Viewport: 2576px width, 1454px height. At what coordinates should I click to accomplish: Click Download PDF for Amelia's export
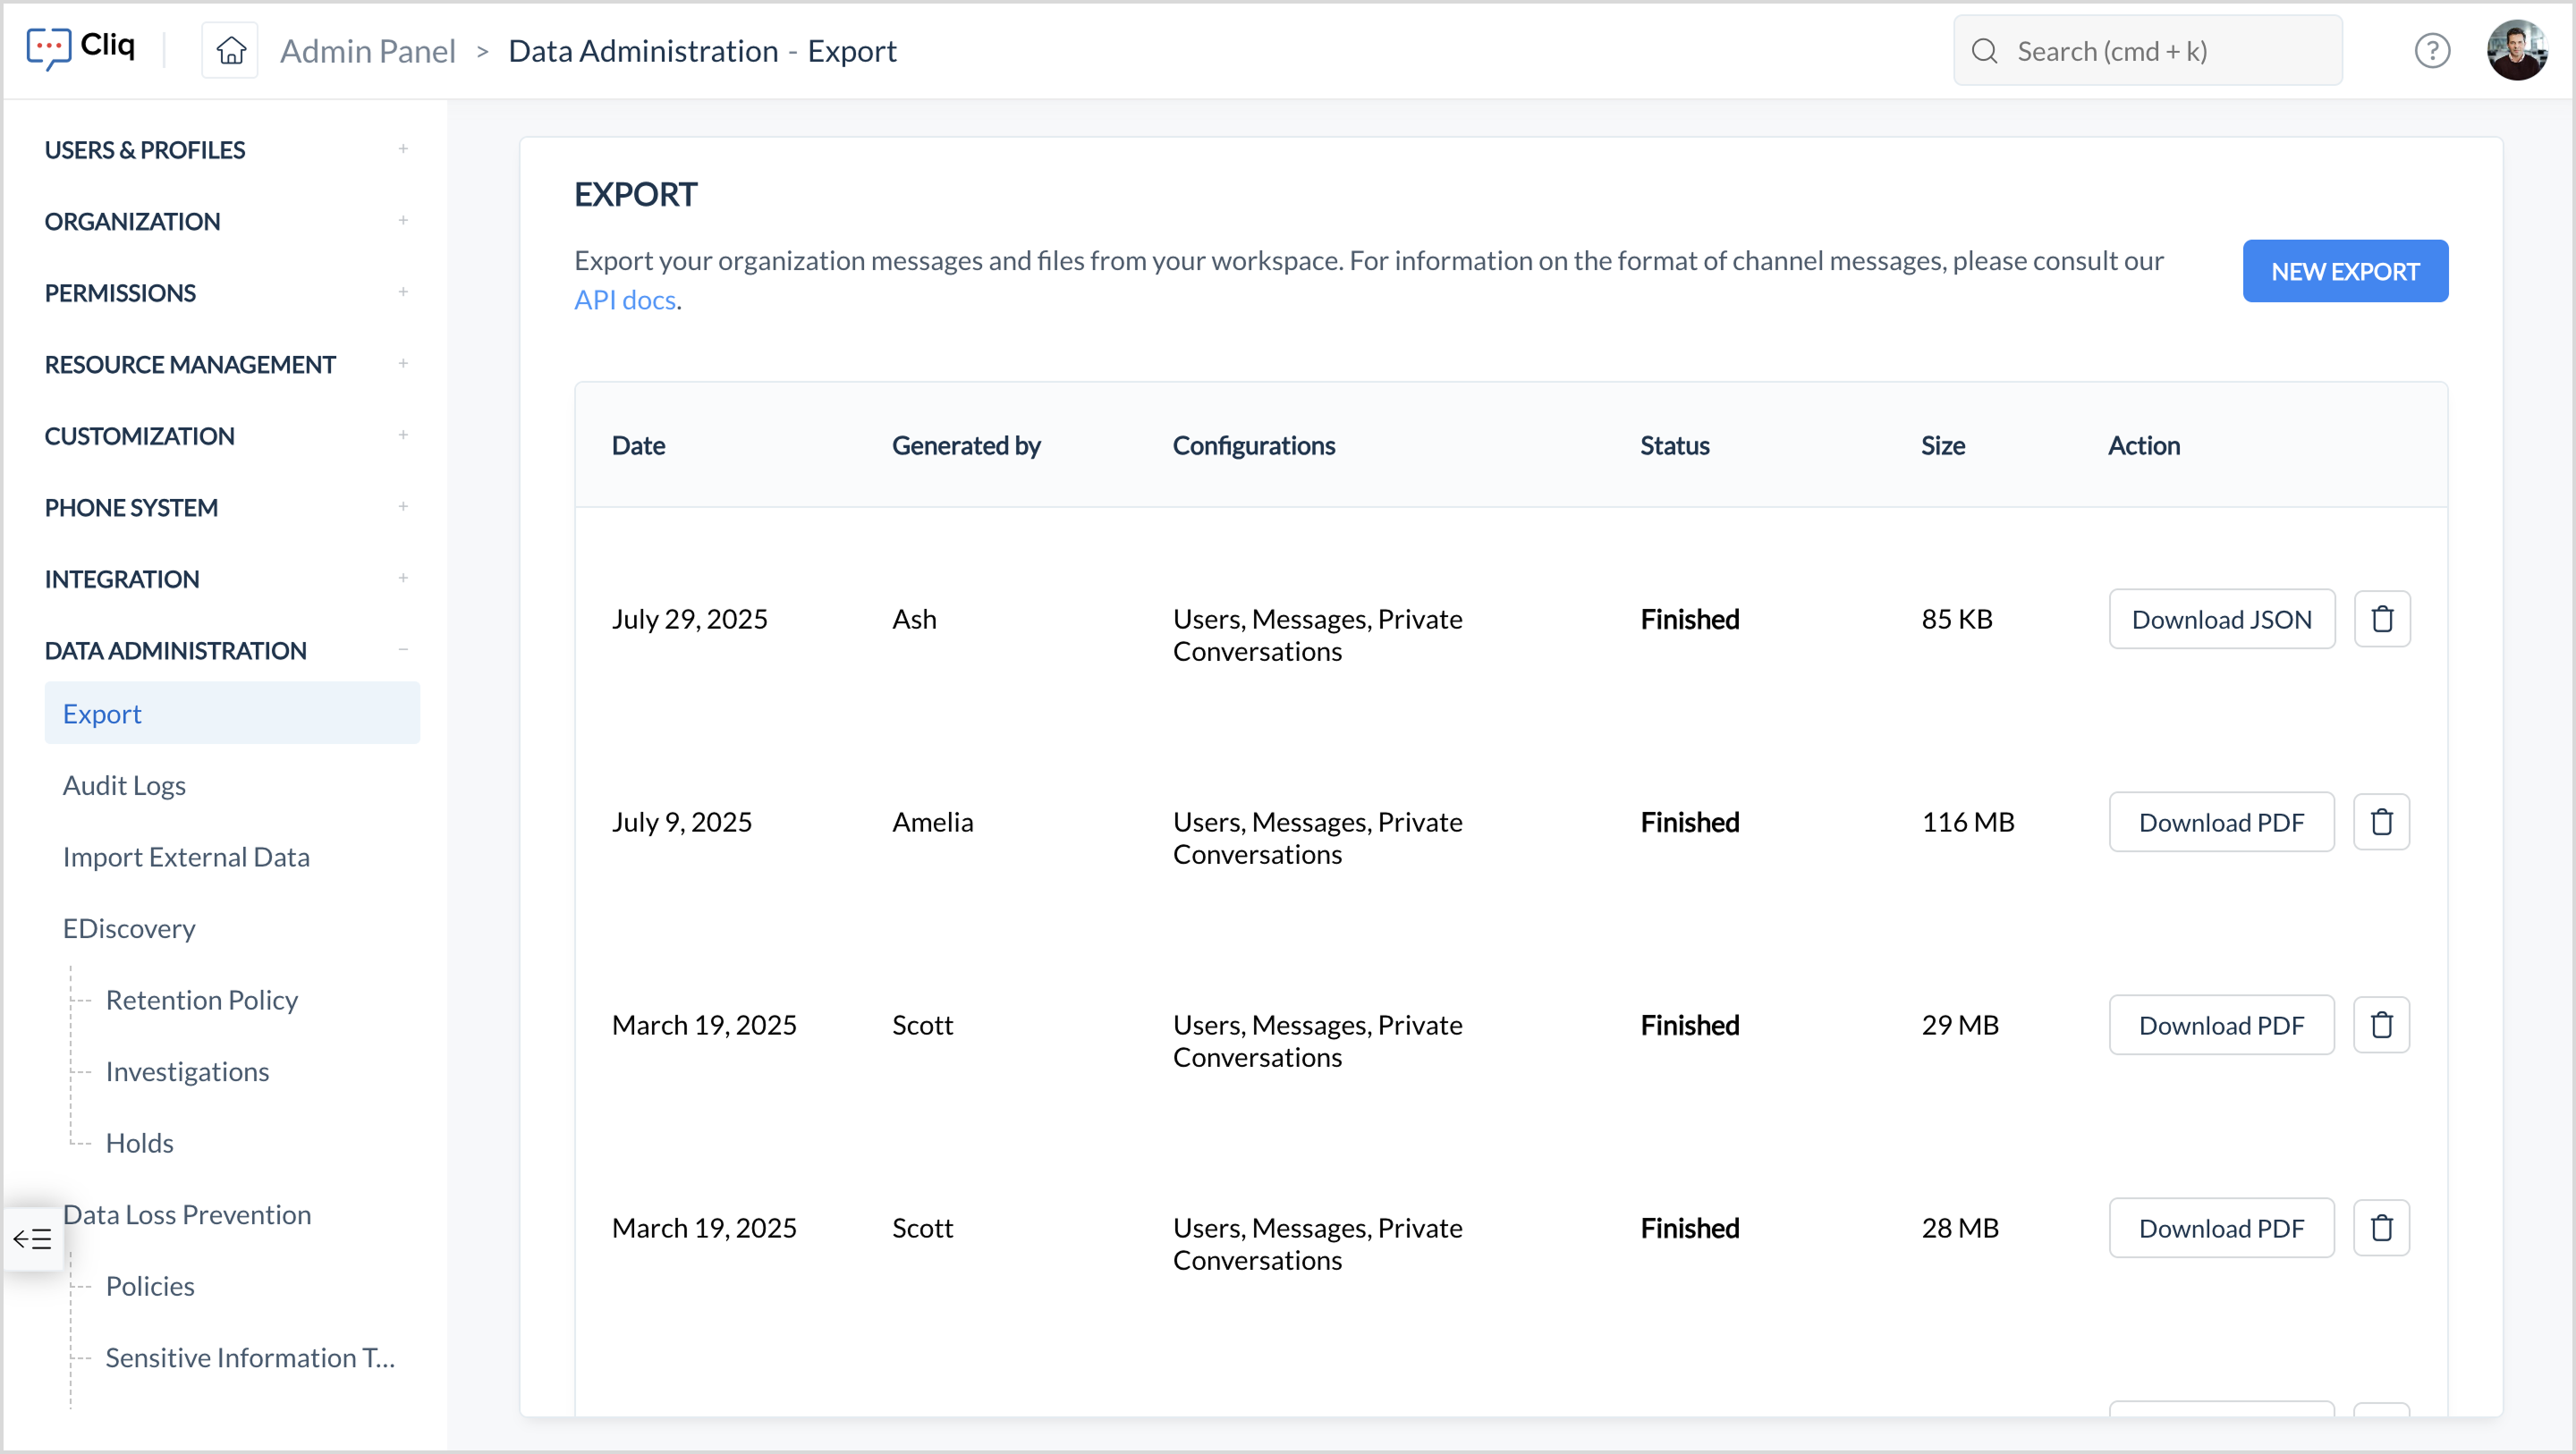click(x=2222, y=822)
